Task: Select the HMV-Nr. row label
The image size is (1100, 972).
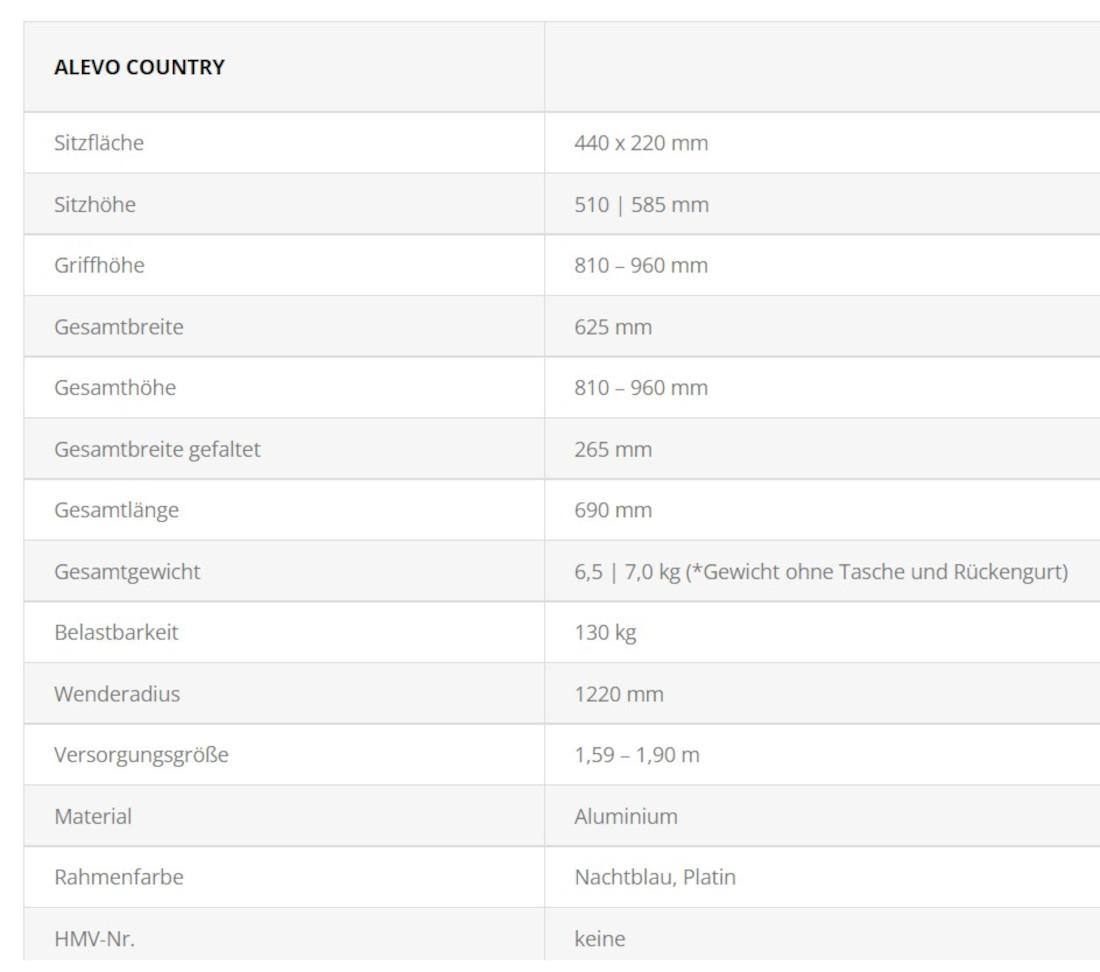Action: point(94,939)
